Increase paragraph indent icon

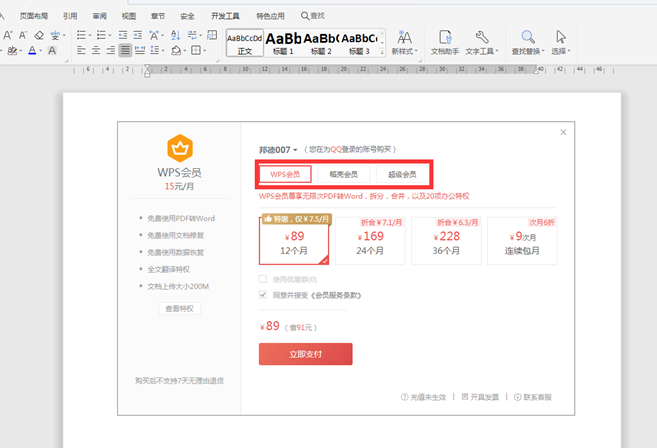[x=138, y=35]
